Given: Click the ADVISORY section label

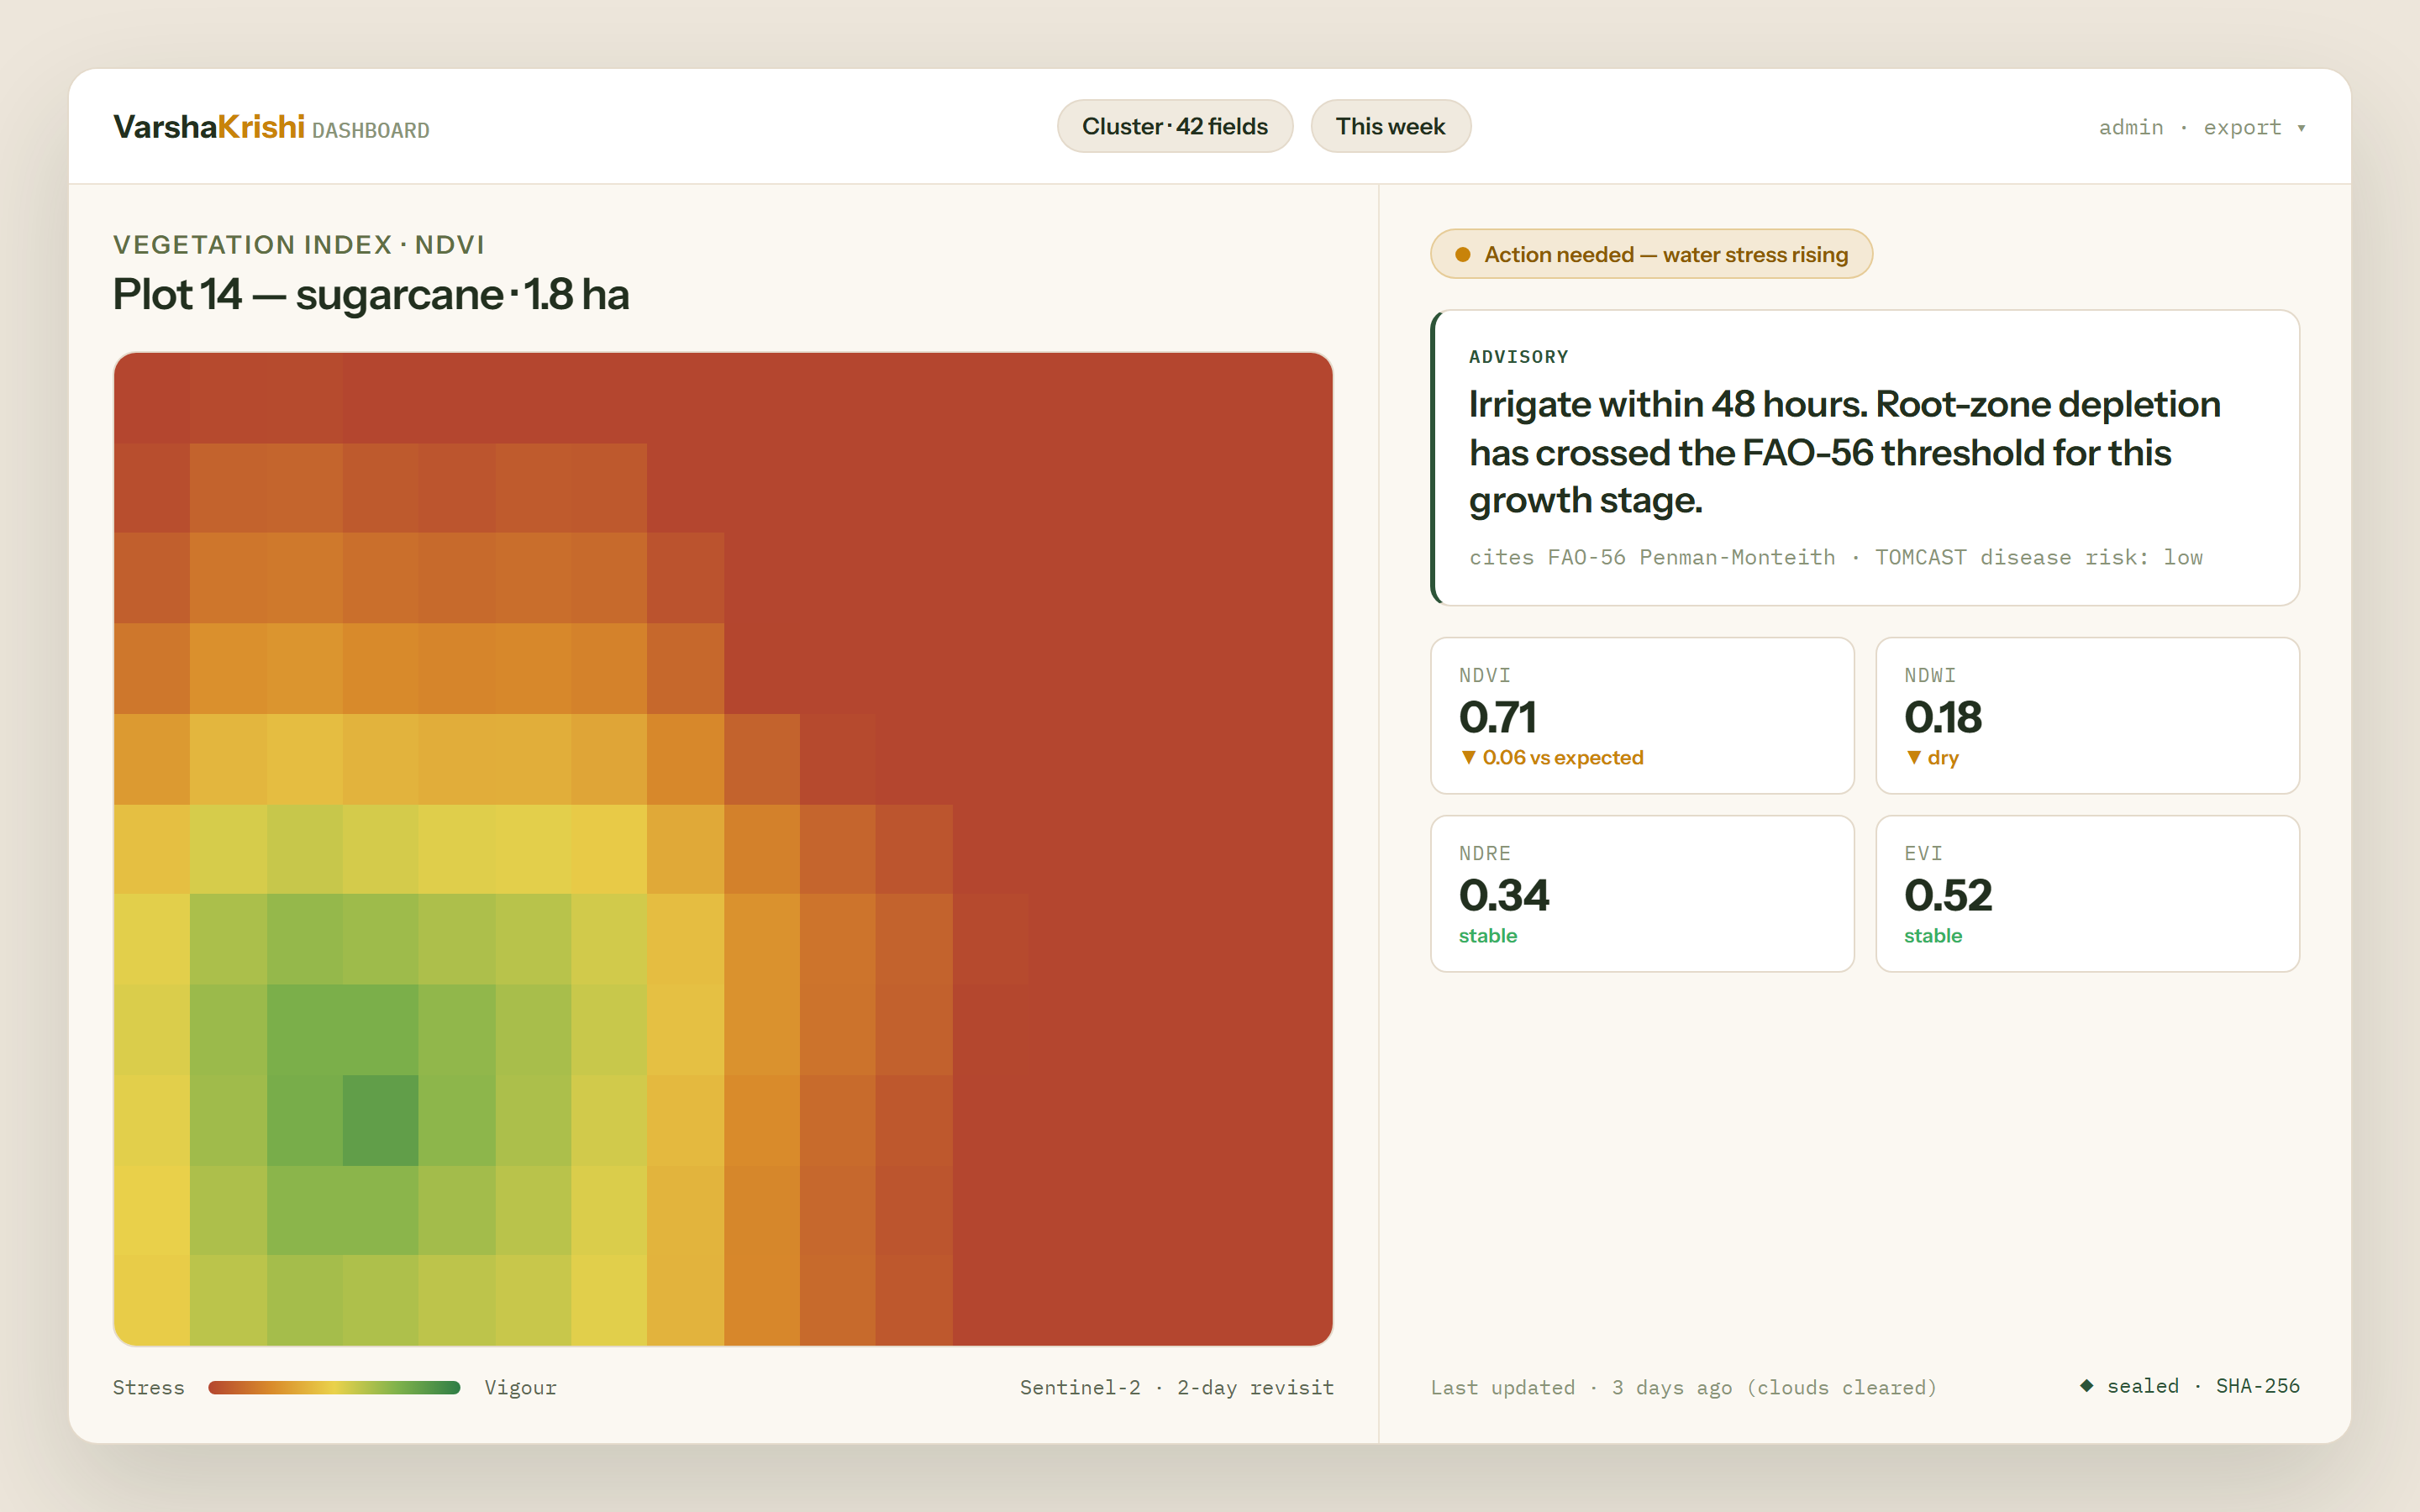Looking at the screenshot, I should pyautogui.click(x=1518, y=357).
